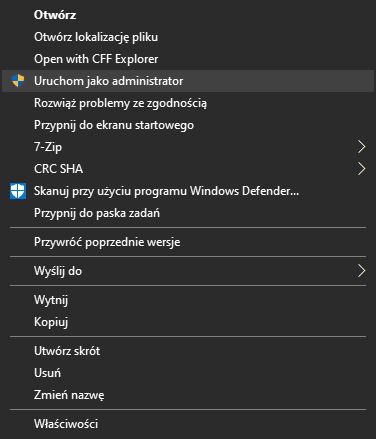
Task: Expand the CRC SHA submenu arrow
Action: (362, 169)
